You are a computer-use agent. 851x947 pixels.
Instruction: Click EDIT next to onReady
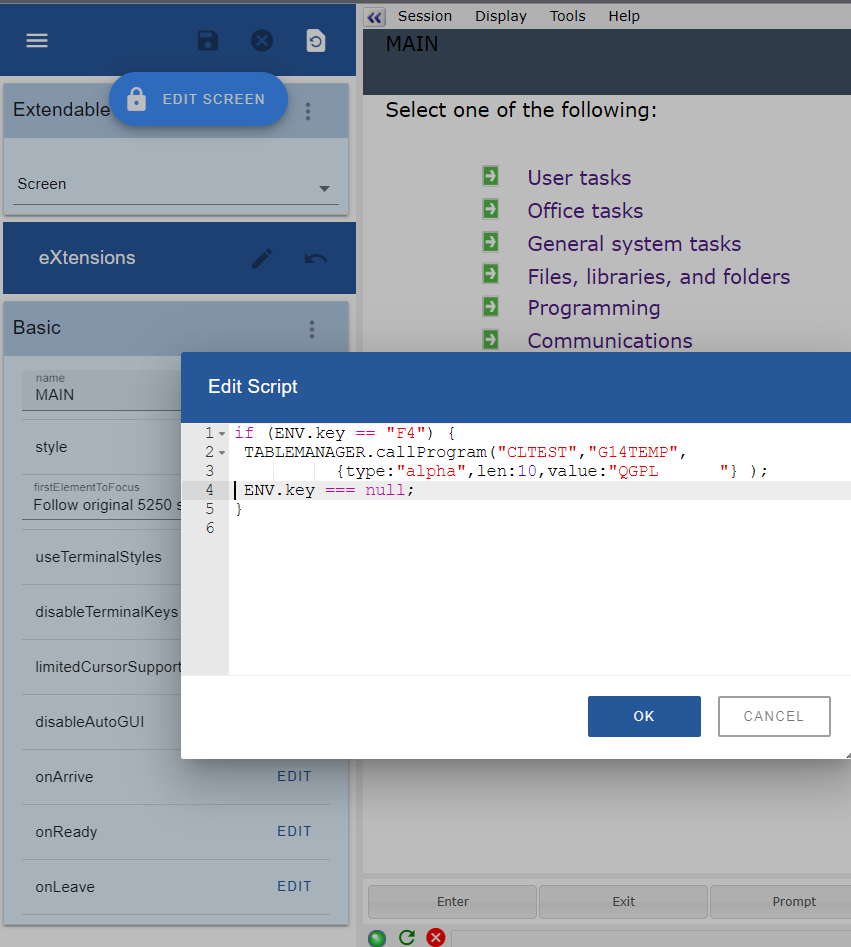(x=294, y=831)
